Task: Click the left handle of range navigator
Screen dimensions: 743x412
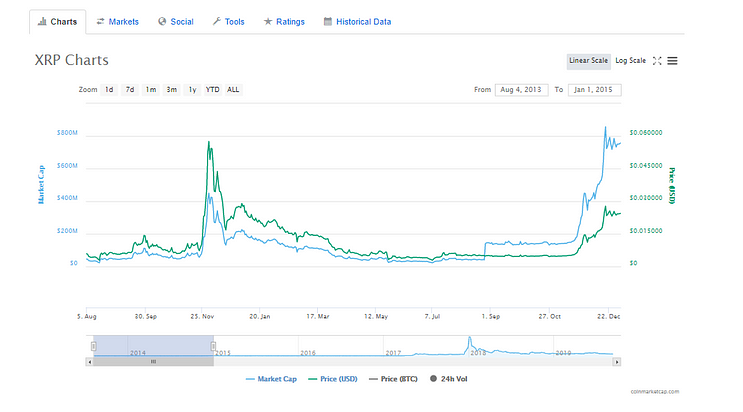Action: (94, 346)
